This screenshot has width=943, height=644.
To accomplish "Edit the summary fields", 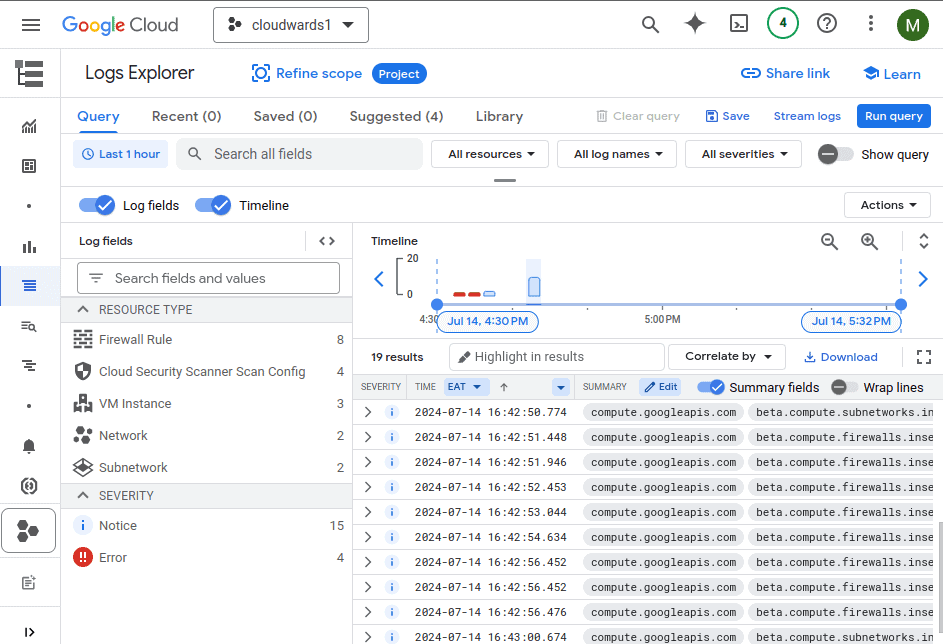I will (660, 387).
